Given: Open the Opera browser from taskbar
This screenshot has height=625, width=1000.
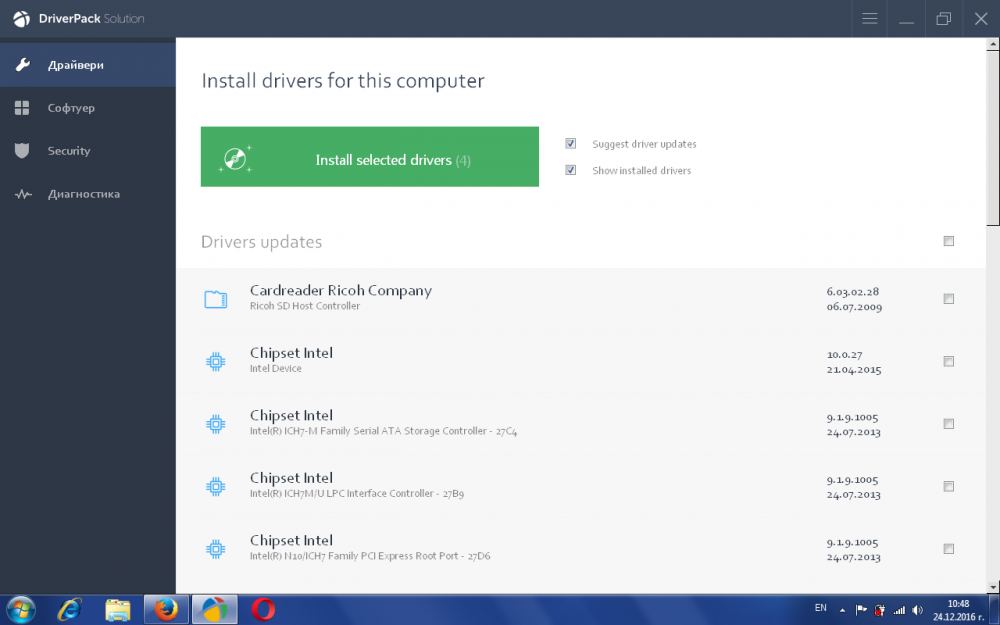Looking at the screenshot, I should click(263, 610).
